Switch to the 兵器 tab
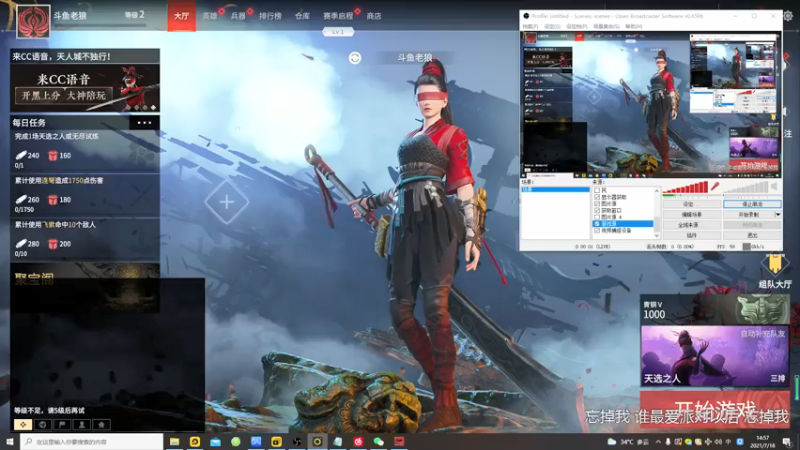This screenshot has width=800, height=450. [x=238, y=16]
